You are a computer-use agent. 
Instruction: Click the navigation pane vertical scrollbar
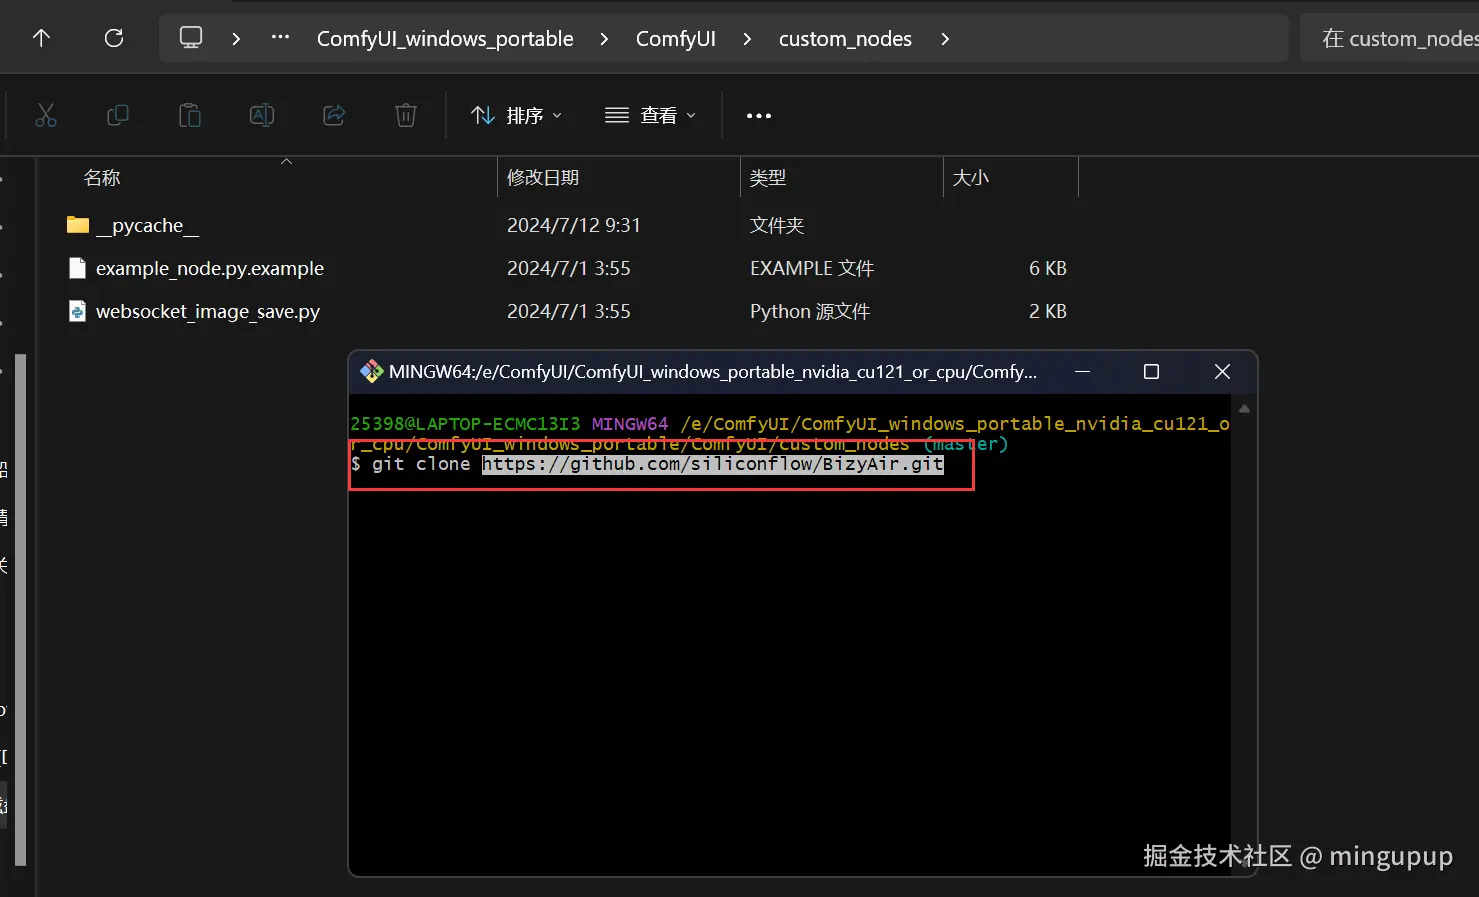(20, 610)
